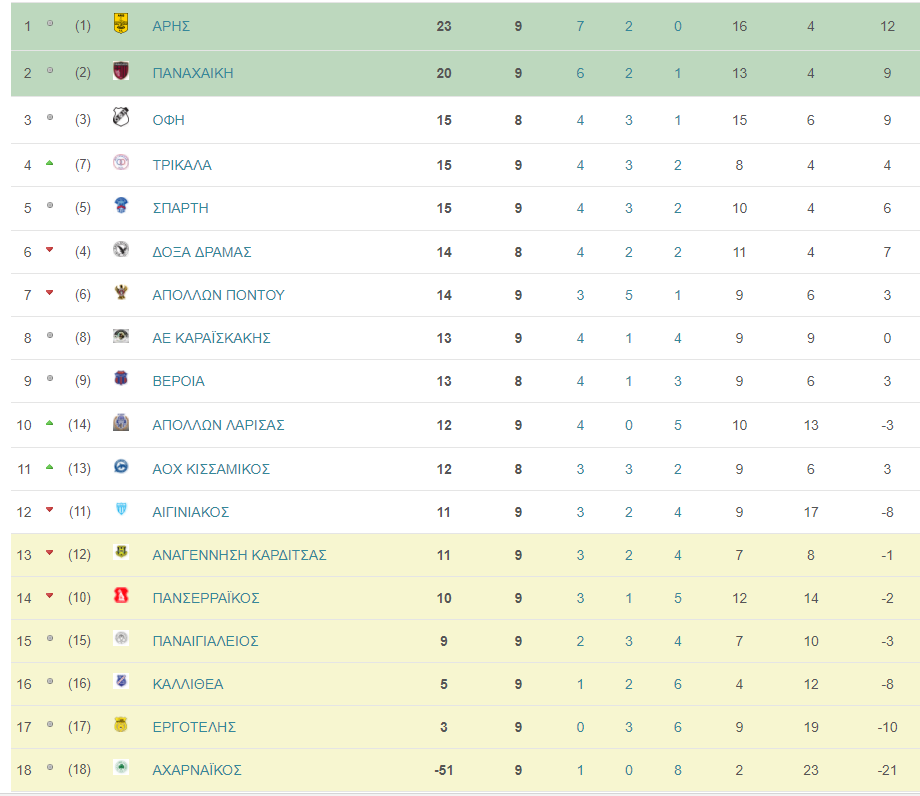Screen dimensions: 920x796
Task: Click the ΕΡΓΟΤΕΛΗΣ yellow crest
Action: 121,725
